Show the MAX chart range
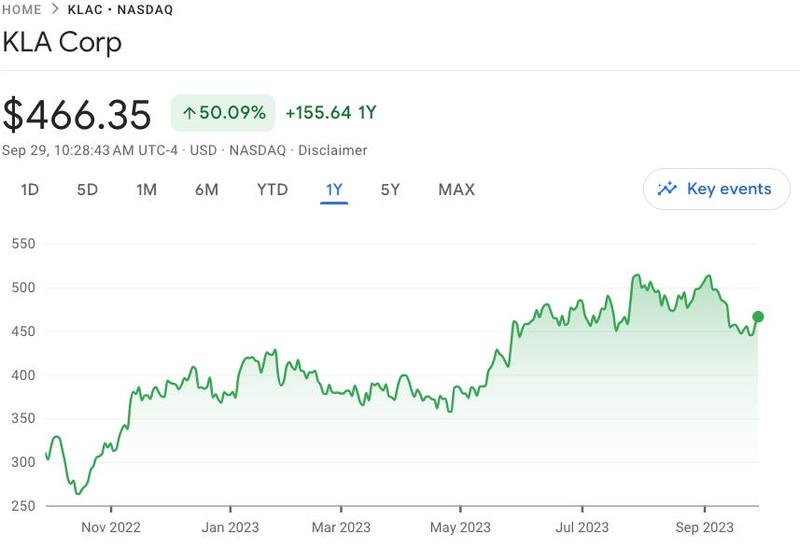Image resolution: width=800 pixels, height=549 pixels. pos(457,190)
